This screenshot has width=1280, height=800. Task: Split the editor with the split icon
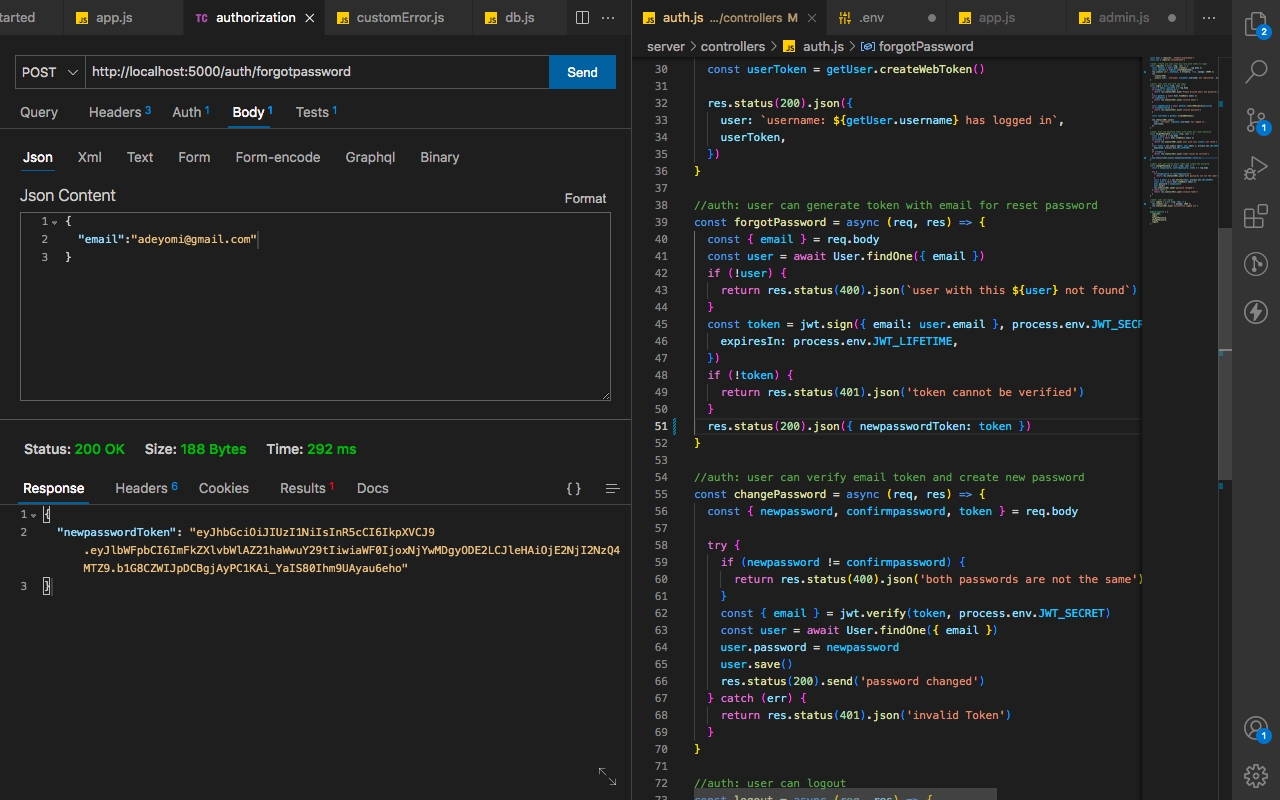pyautogui.click(x=583, y=17)
